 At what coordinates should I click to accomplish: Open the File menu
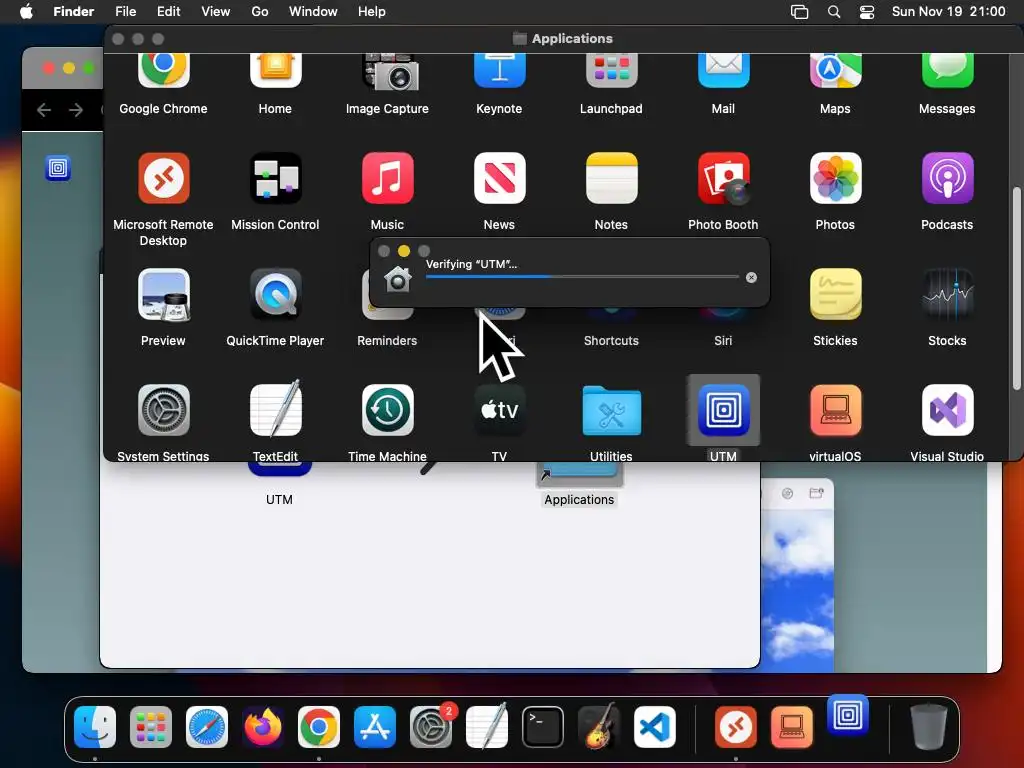125,12
